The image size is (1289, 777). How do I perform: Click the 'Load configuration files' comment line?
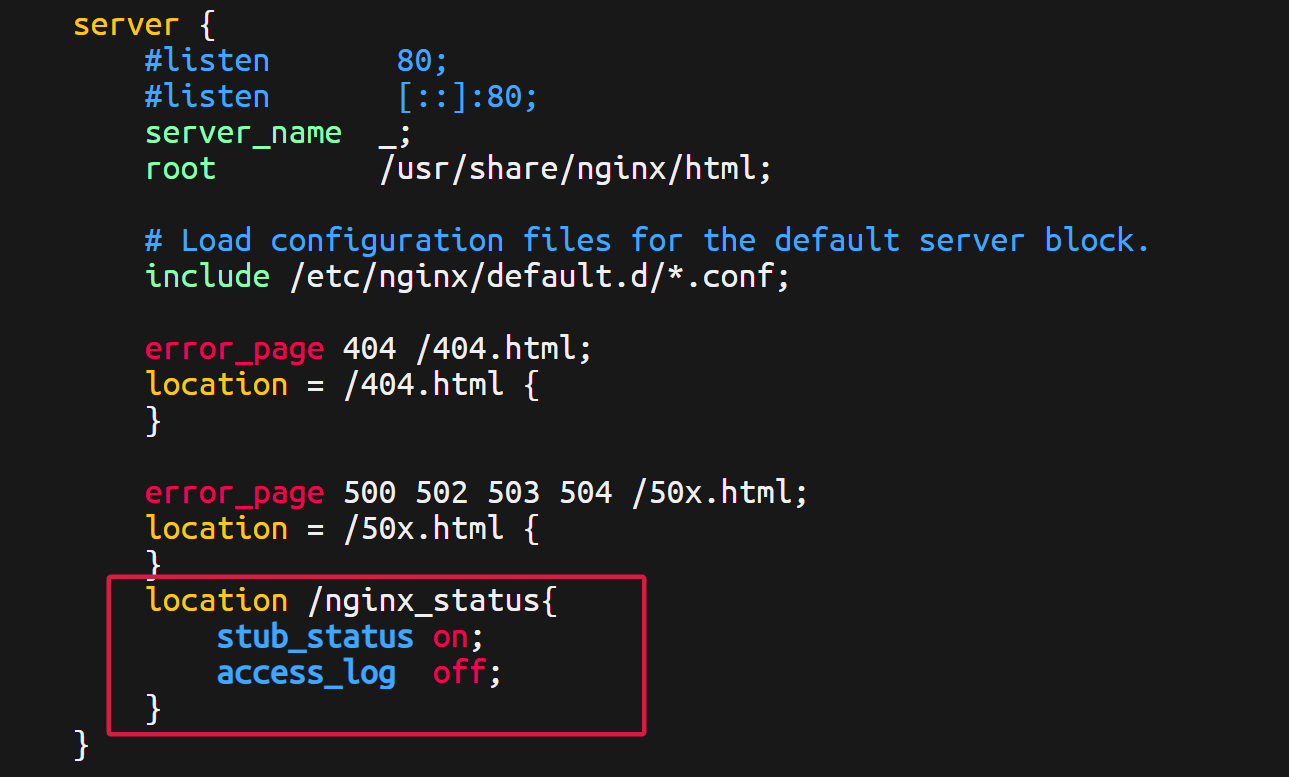point(647,241)
